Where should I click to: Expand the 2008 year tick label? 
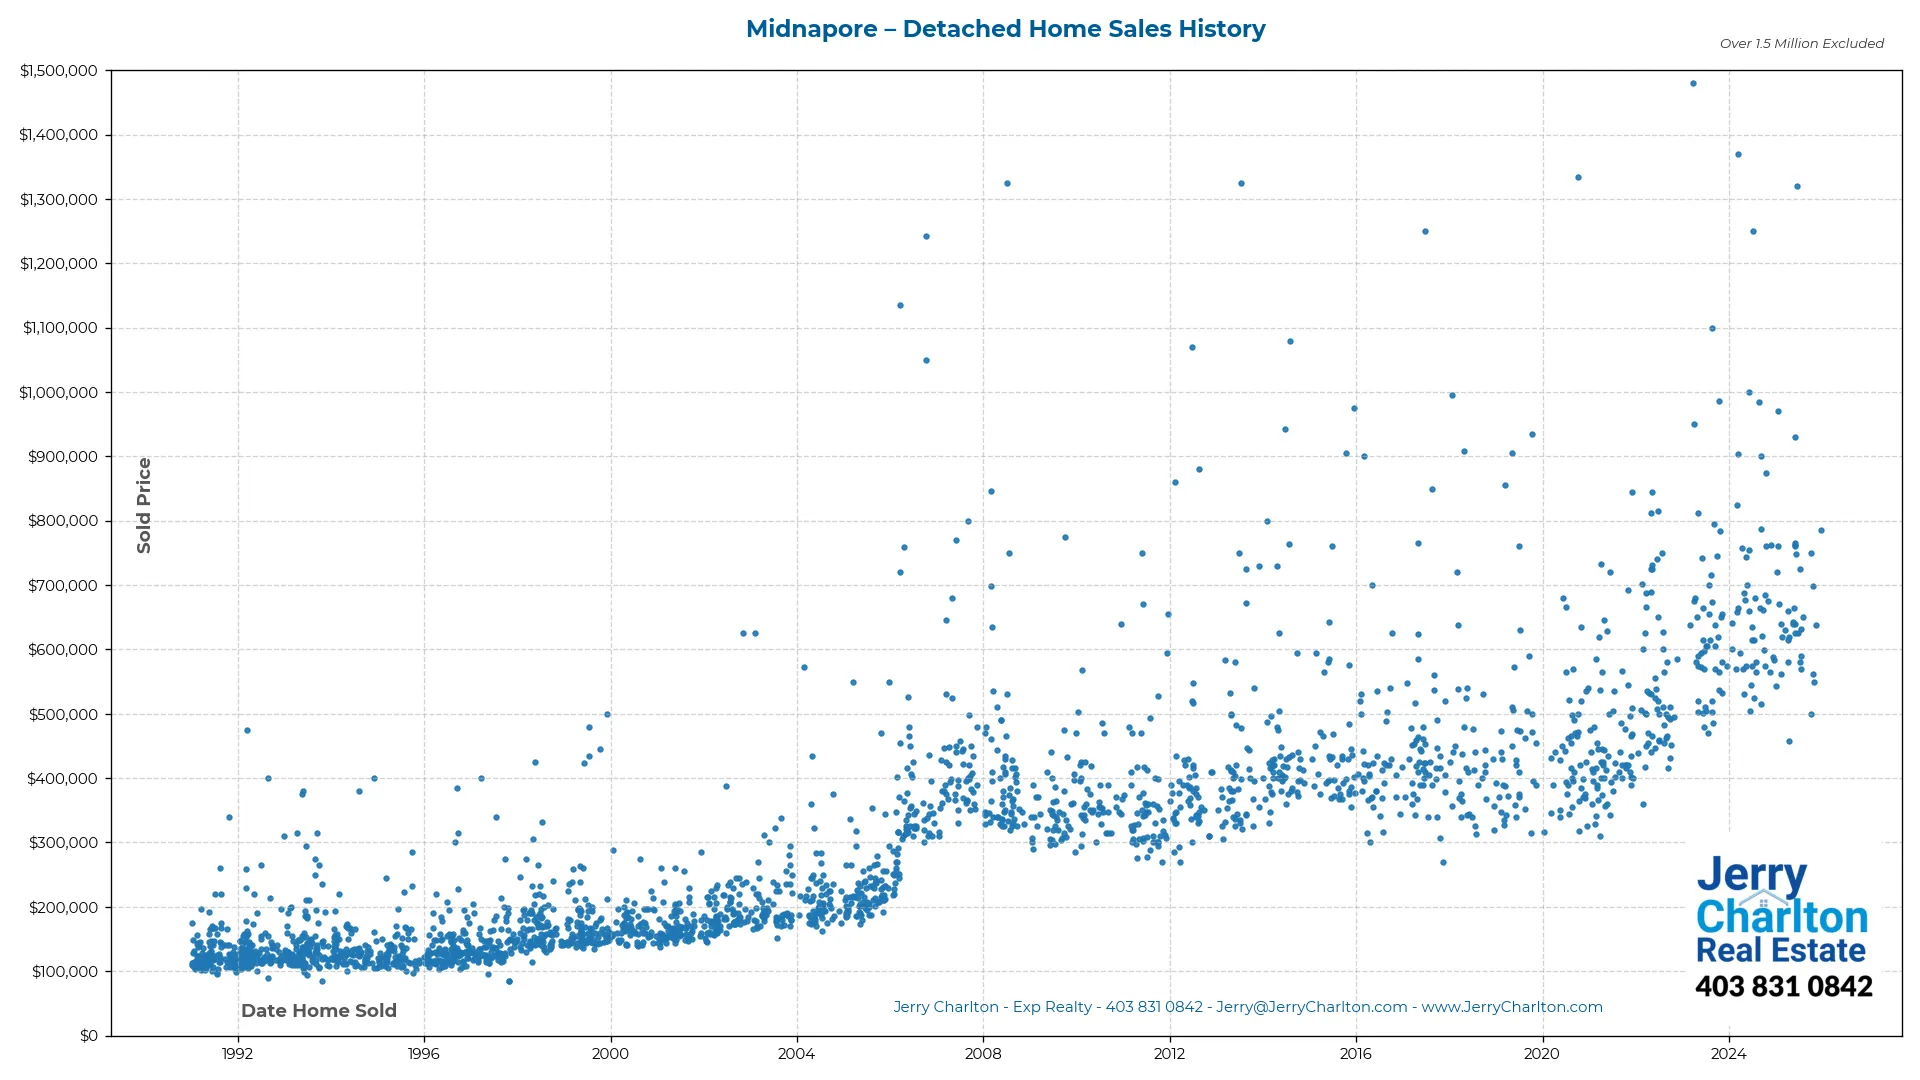pyautogui.click(x=984, y=1053)
